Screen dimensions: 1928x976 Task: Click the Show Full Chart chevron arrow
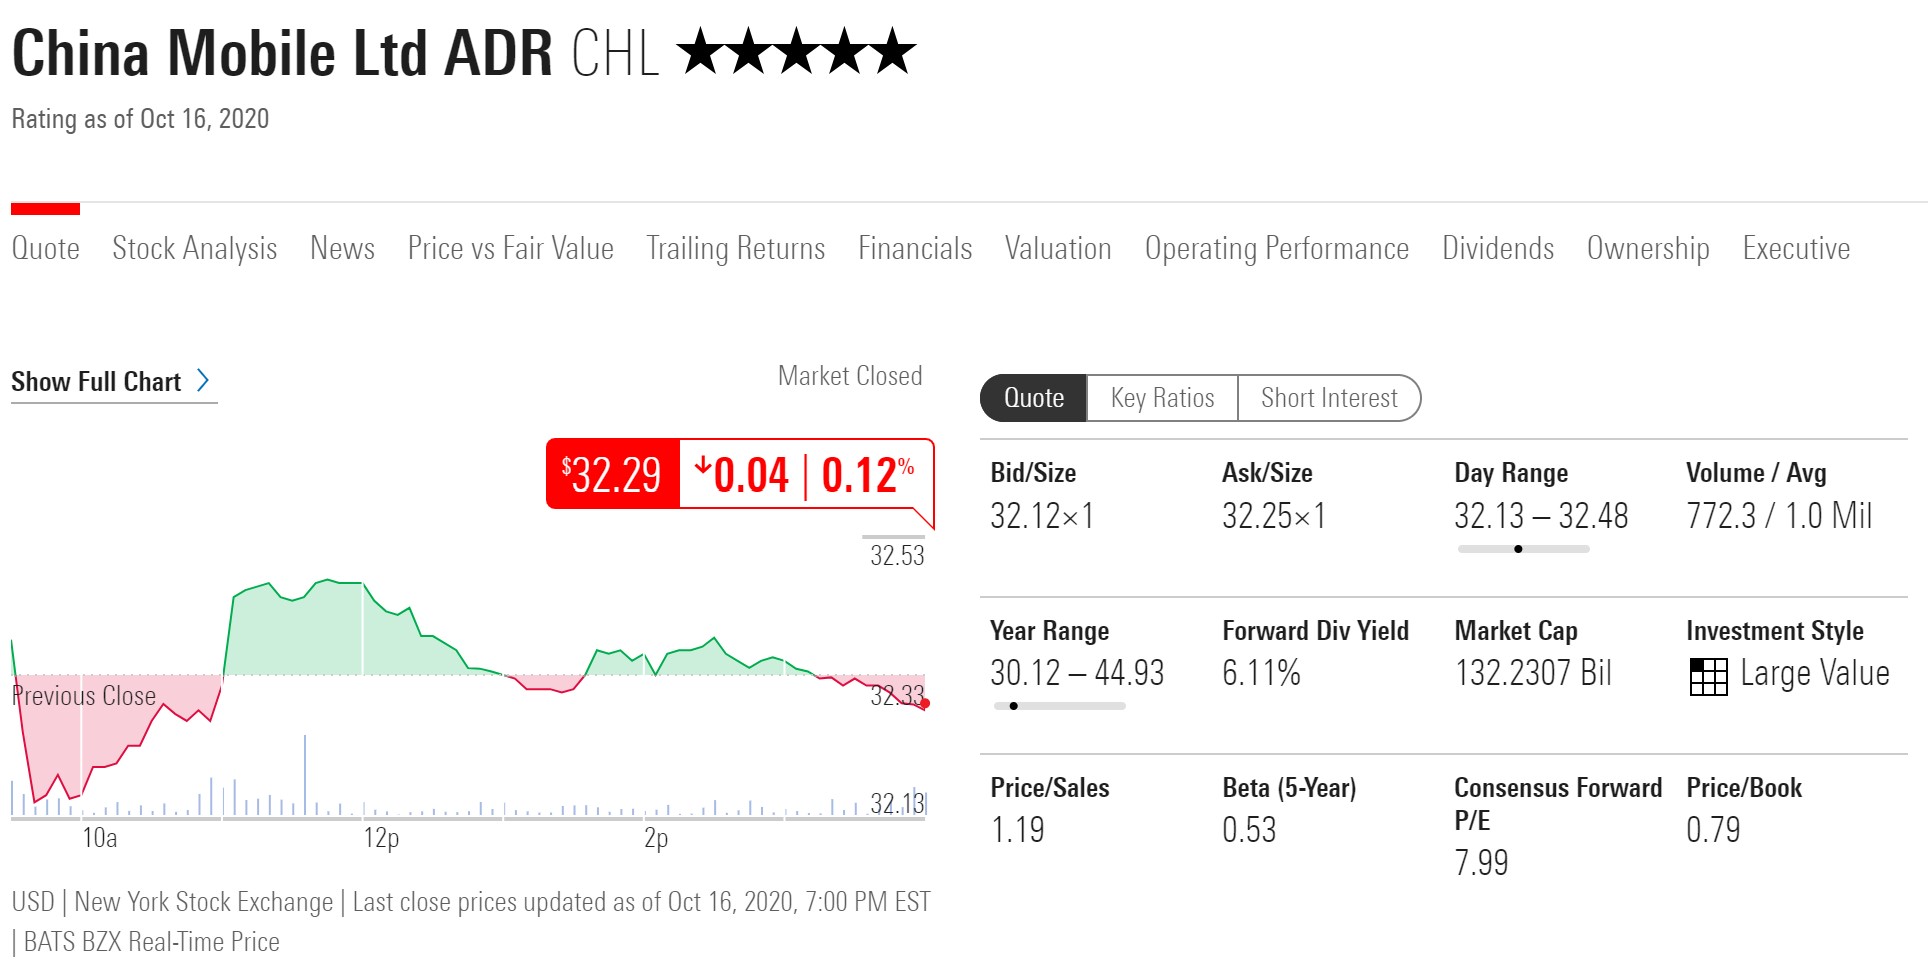point(203,381)
